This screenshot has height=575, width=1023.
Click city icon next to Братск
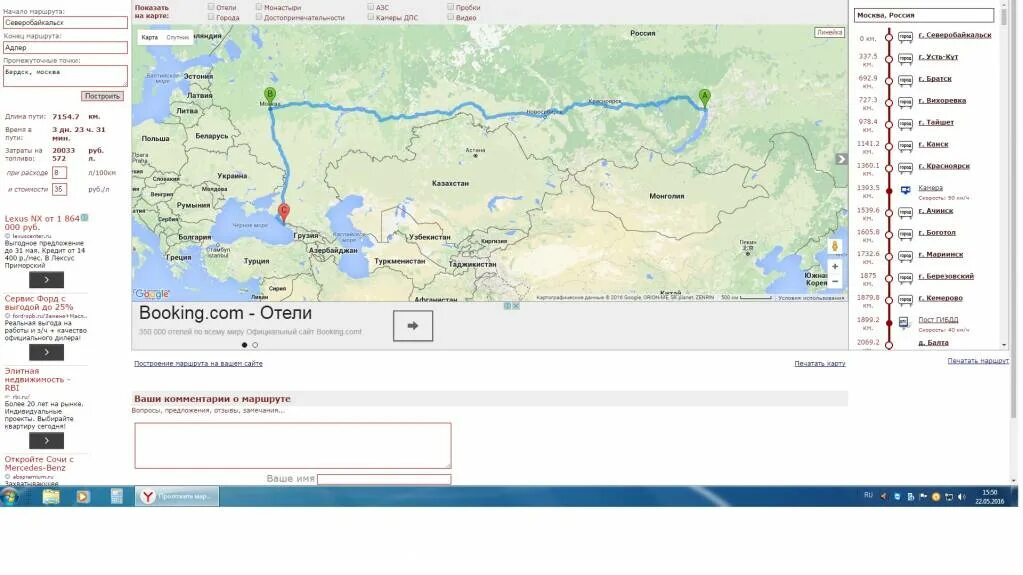point(905,80)
